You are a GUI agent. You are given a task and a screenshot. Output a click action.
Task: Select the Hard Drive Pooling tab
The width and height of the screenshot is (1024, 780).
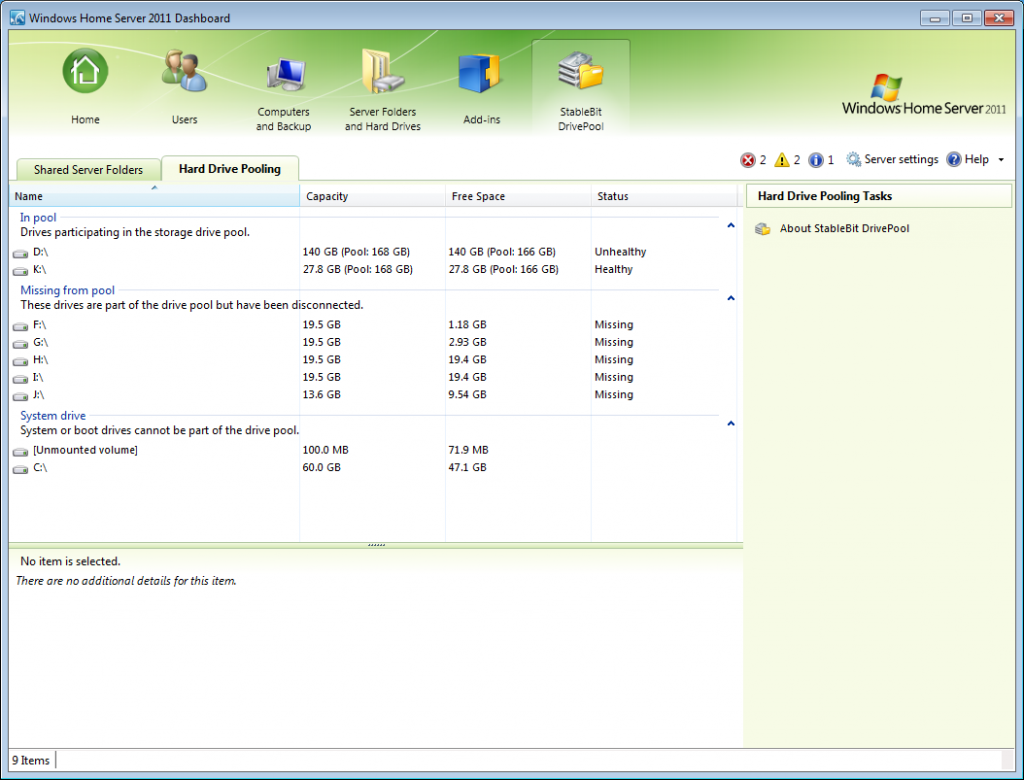tap(230, 169)
